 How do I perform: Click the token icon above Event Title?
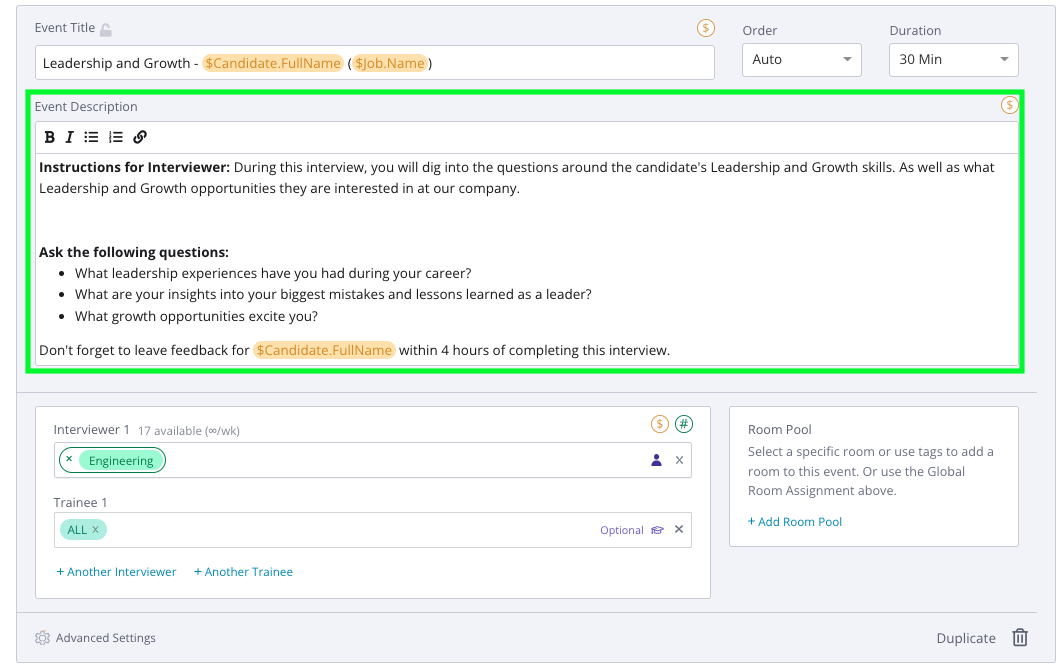[x=706, y=29]
